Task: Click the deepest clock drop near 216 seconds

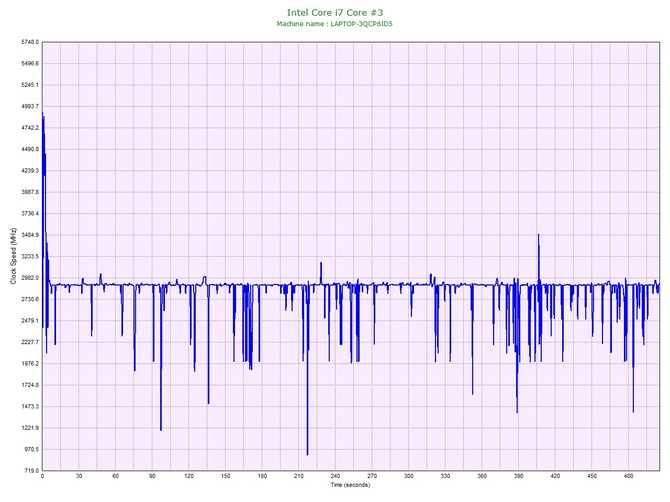Action: [307, 454]
